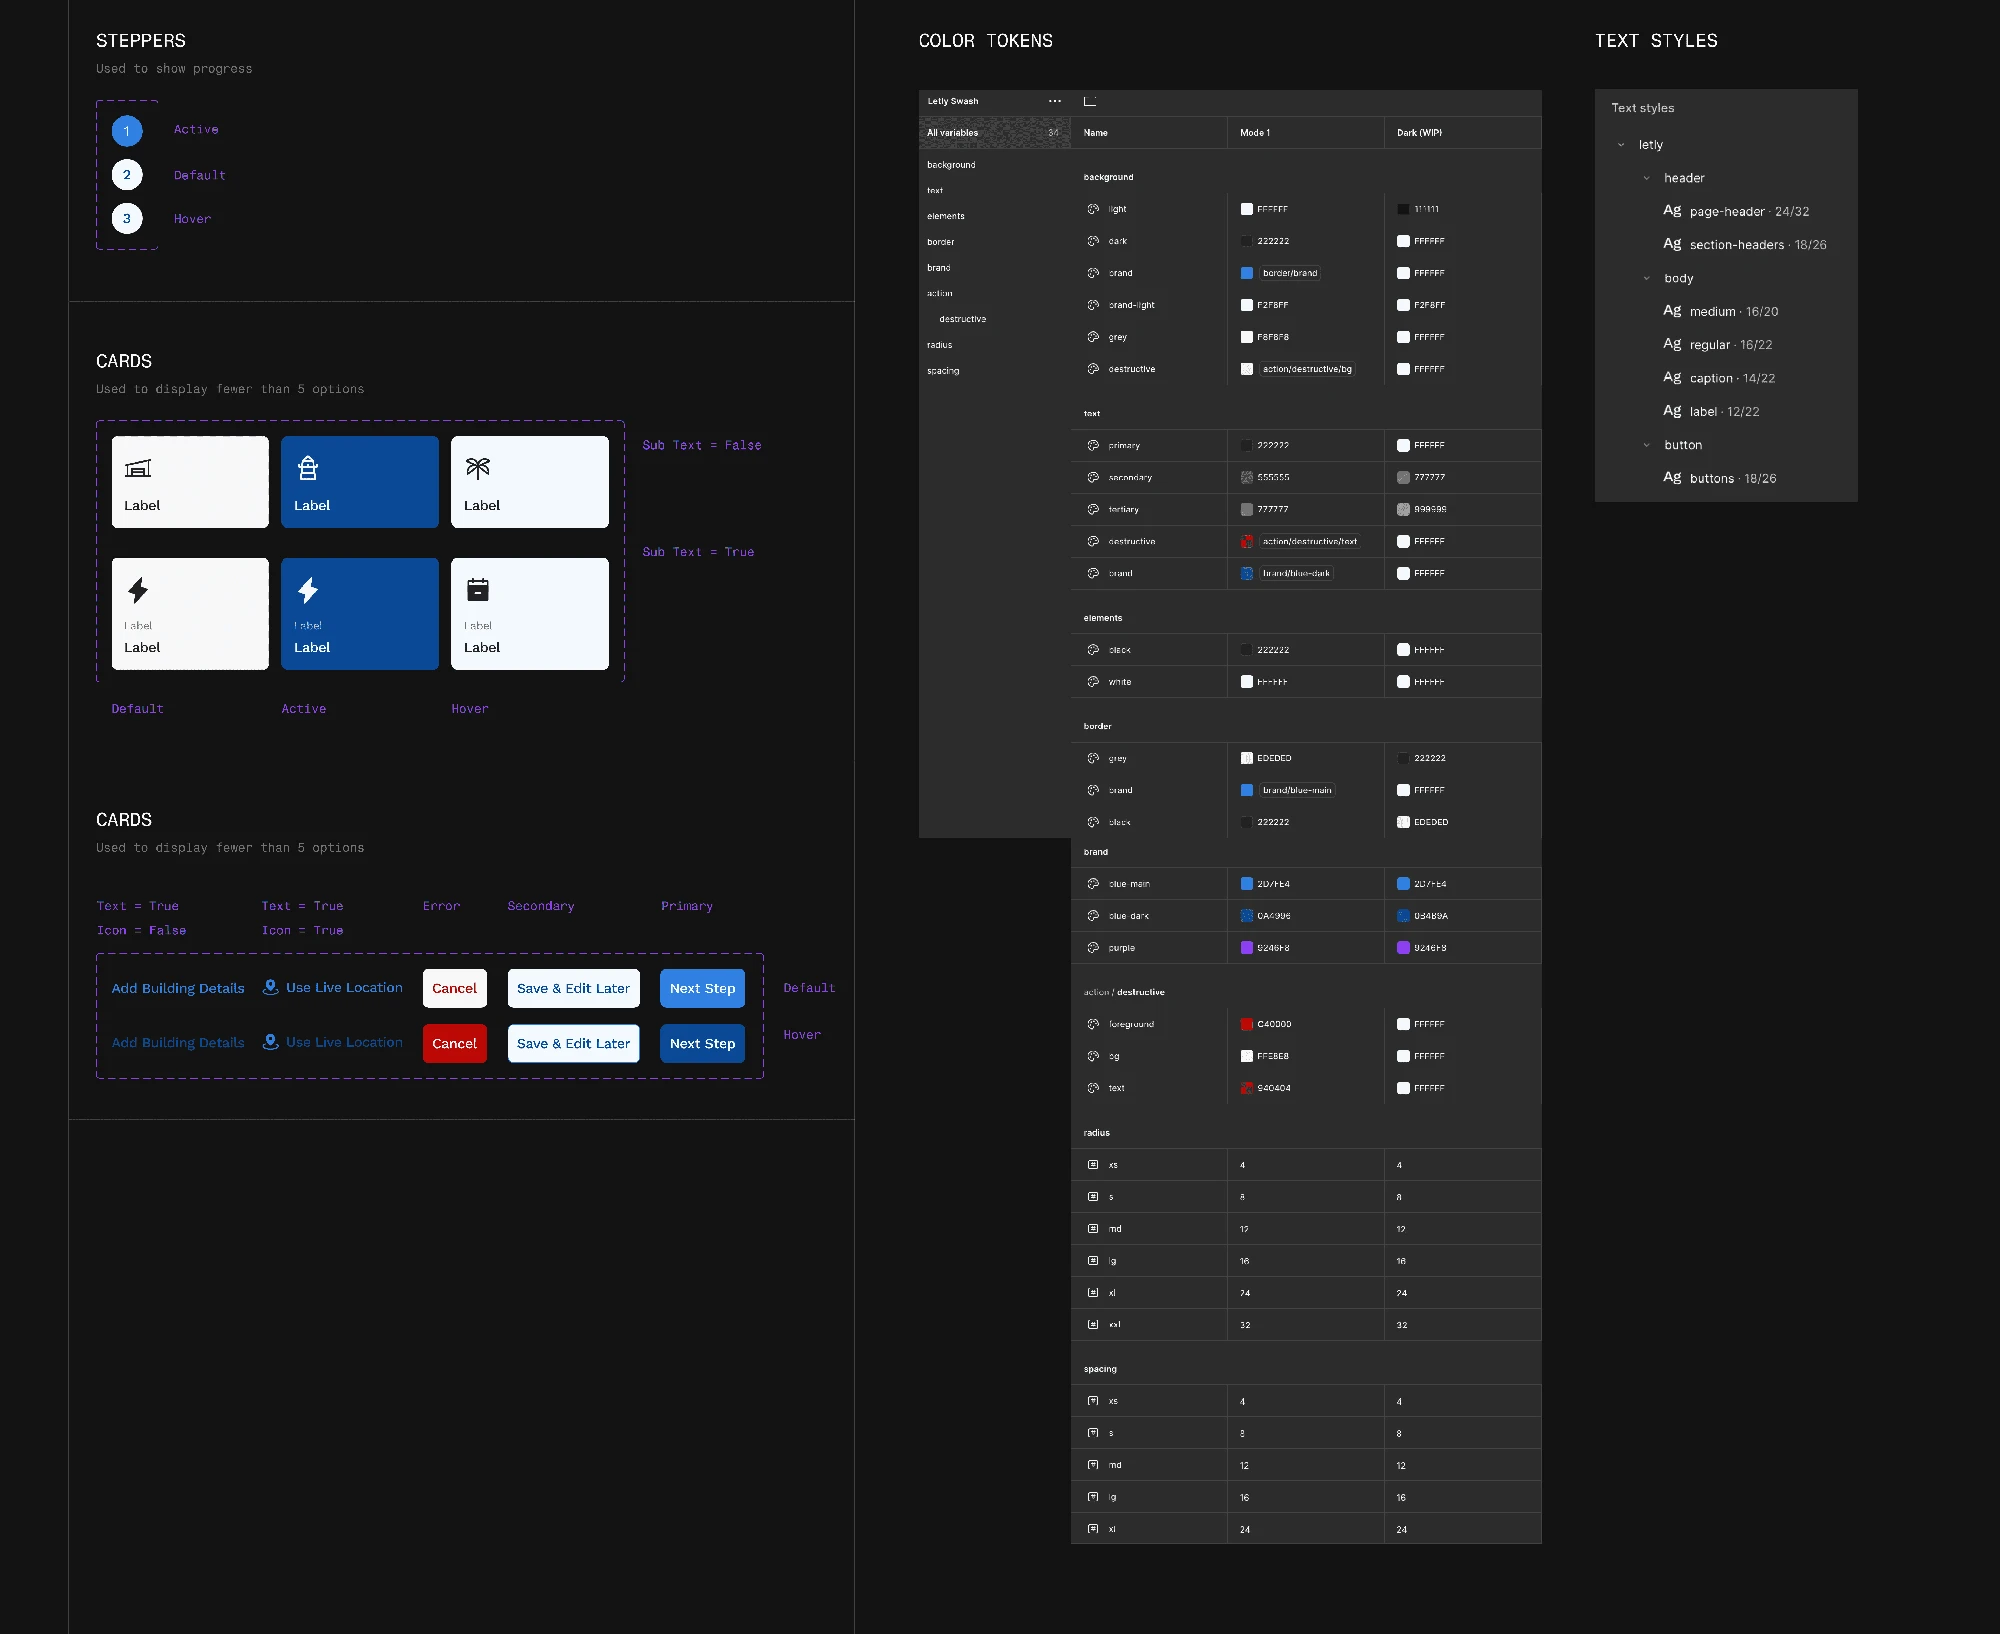The image size is (2000, 1634).
Task: Click the sidebar toggle icon above Name column
Action: coord(1090,101)
